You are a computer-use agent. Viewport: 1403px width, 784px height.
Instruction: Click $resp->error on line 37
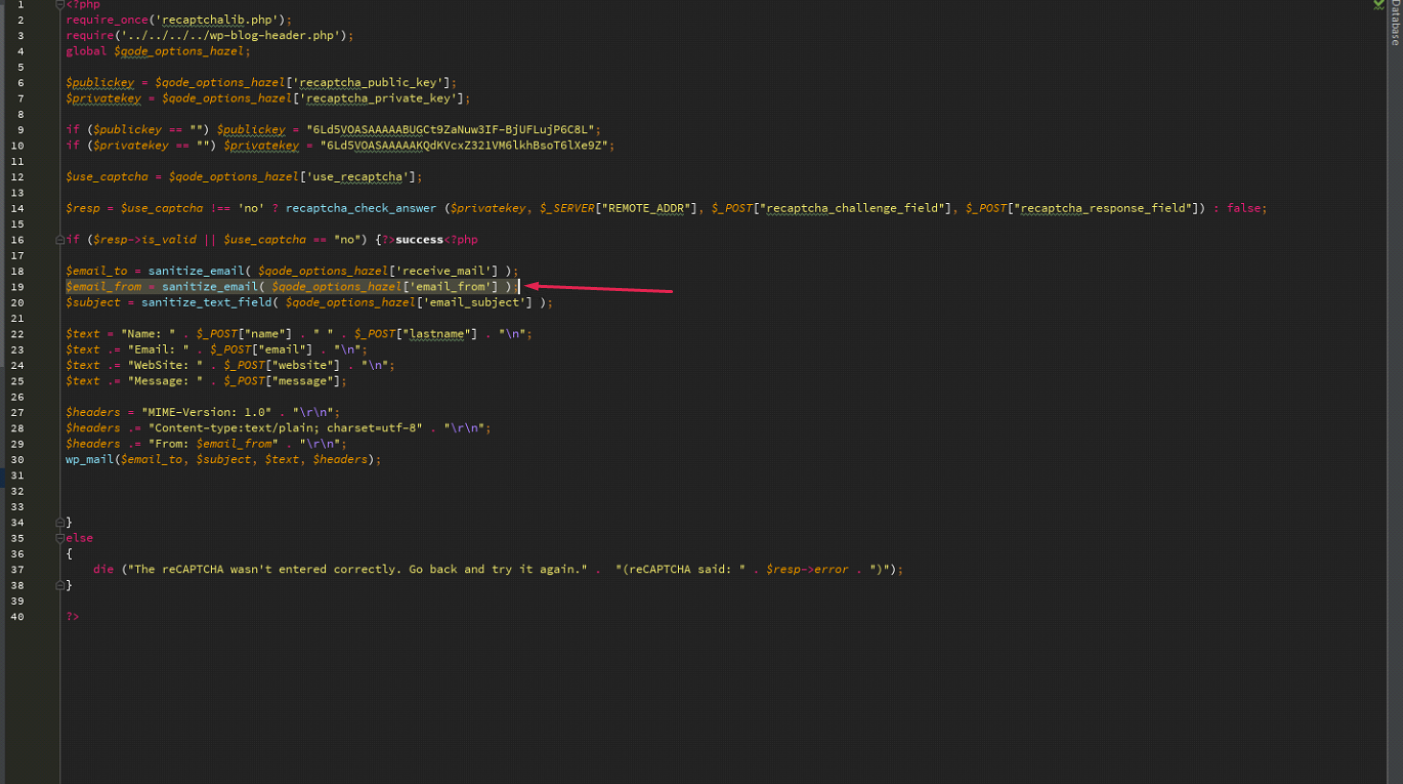[x=807, y=569]
